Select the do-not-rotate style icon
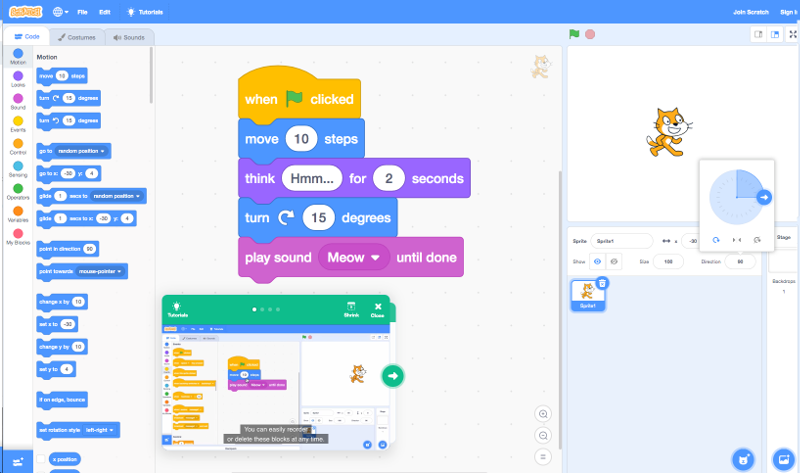800x473 pixels. click(757, 240)
